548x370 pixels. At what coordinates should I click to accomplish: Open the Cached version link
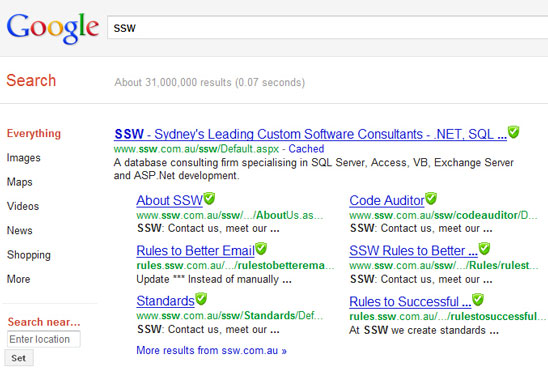pos(306,149)
